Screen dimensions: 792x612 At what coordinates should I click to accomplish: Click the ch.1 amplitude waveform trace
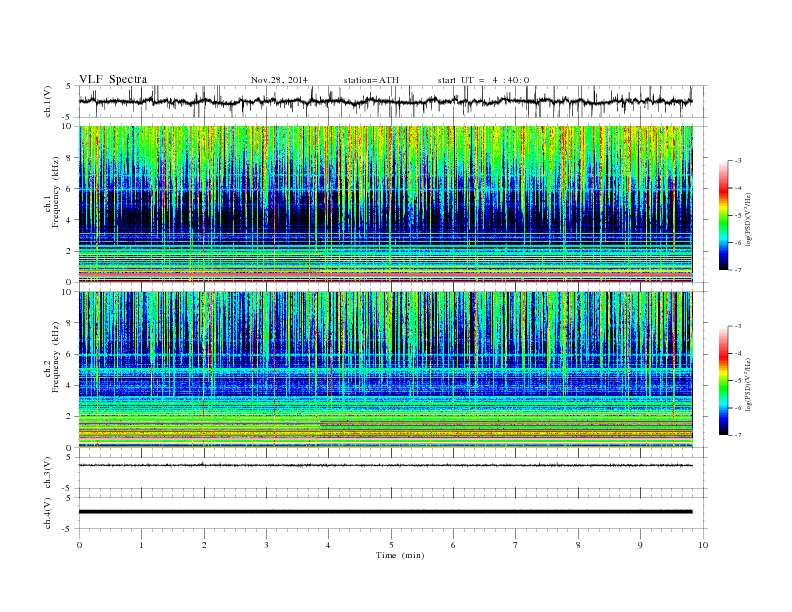(385, 101)
